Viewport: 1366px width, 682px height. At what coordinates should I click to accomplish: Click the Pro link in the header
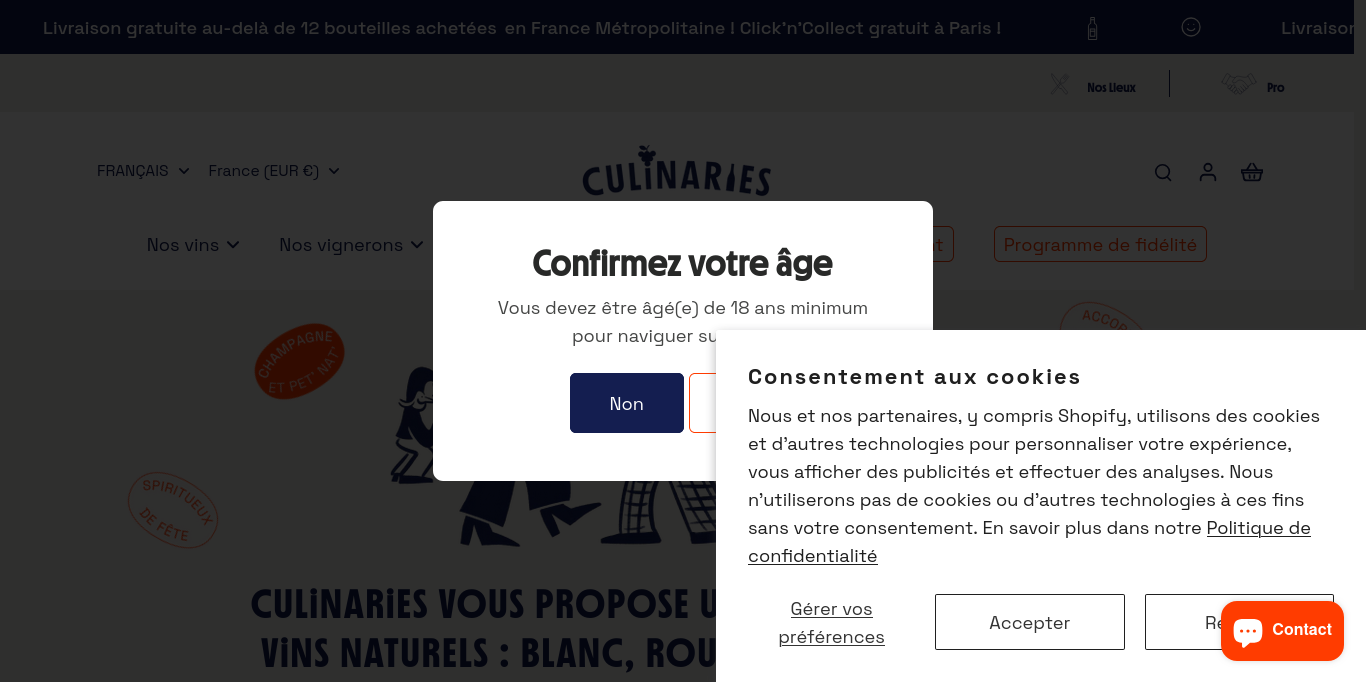(1275, 87)
